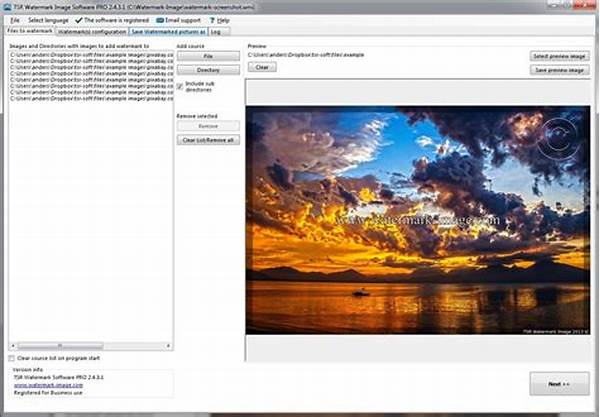600x417 pixels.
Task: Click the Directory button under Add source
Action: click(x=208, y=70)
